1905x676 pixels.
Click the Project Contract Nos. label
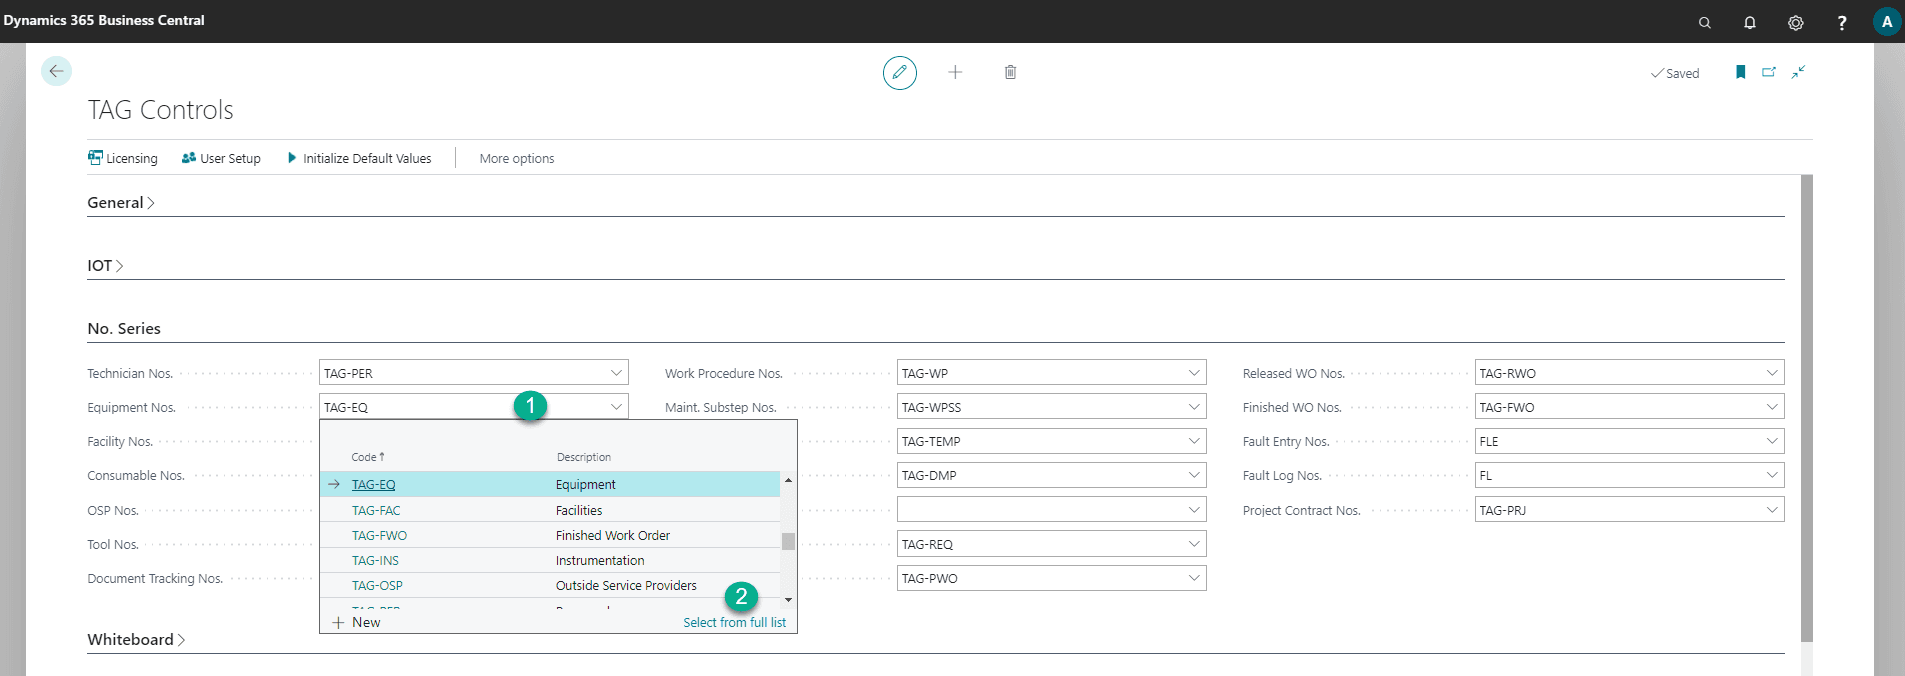(x=1302, y=510)
